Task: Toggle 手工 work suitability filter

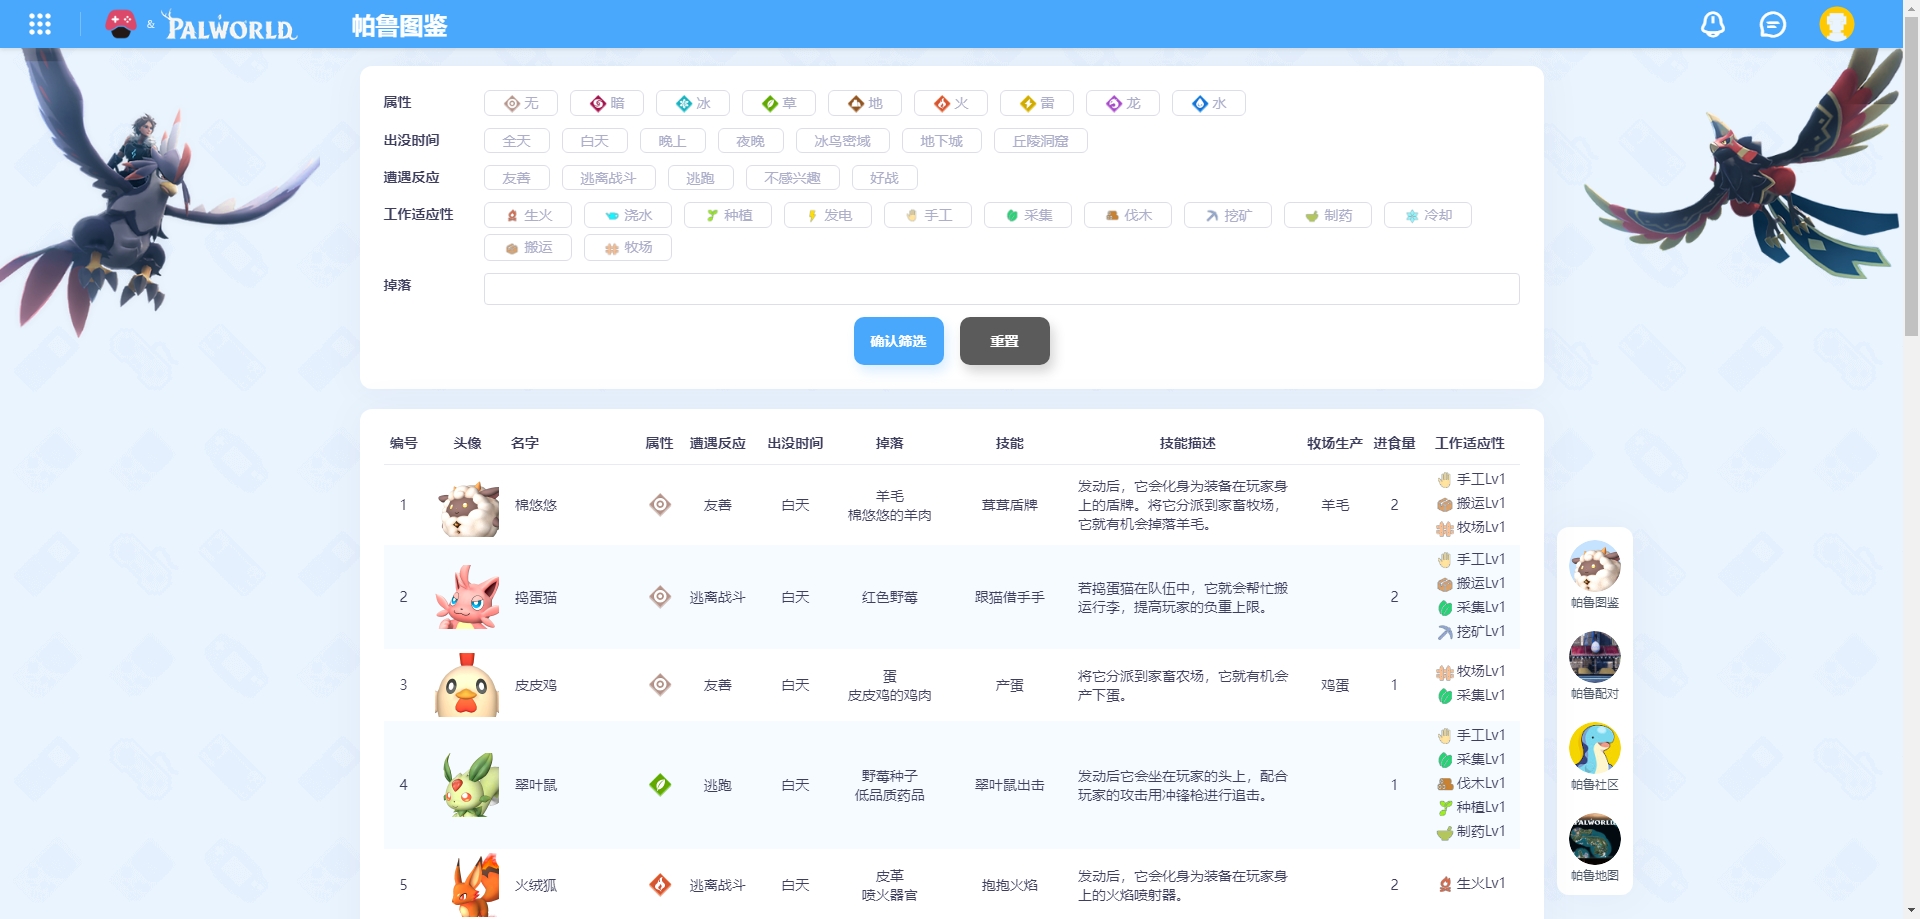Action: [928, 215]
